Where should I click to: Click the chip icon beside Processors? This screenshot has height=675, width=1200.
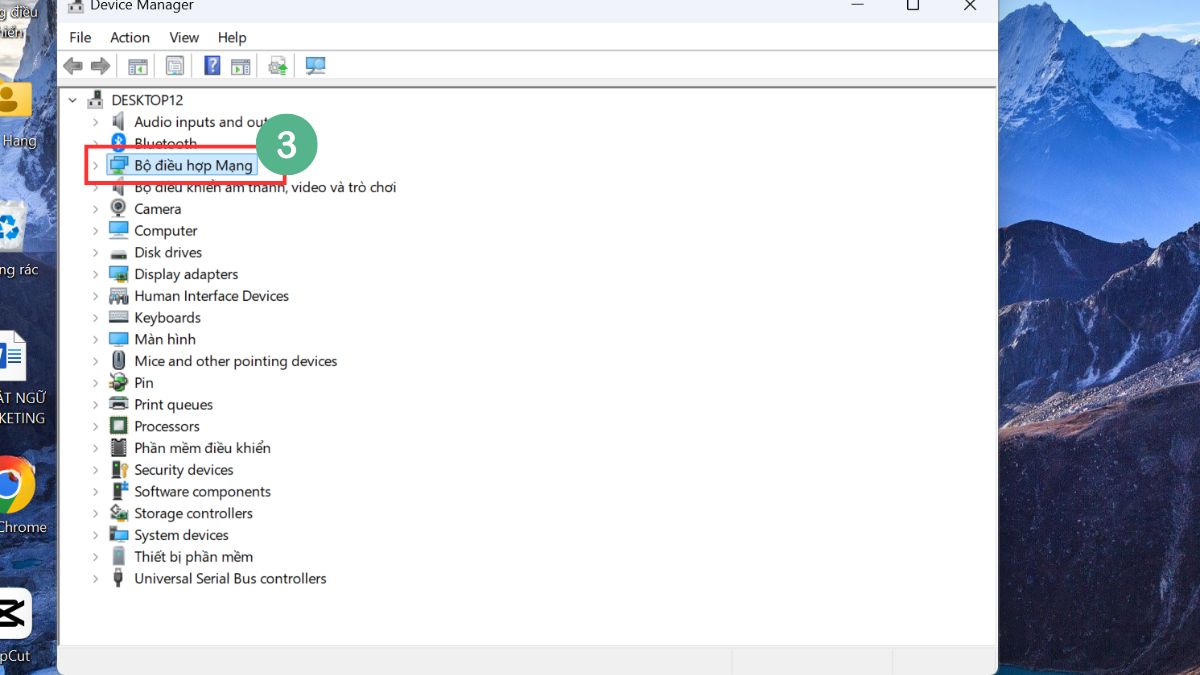pos(118,426)
